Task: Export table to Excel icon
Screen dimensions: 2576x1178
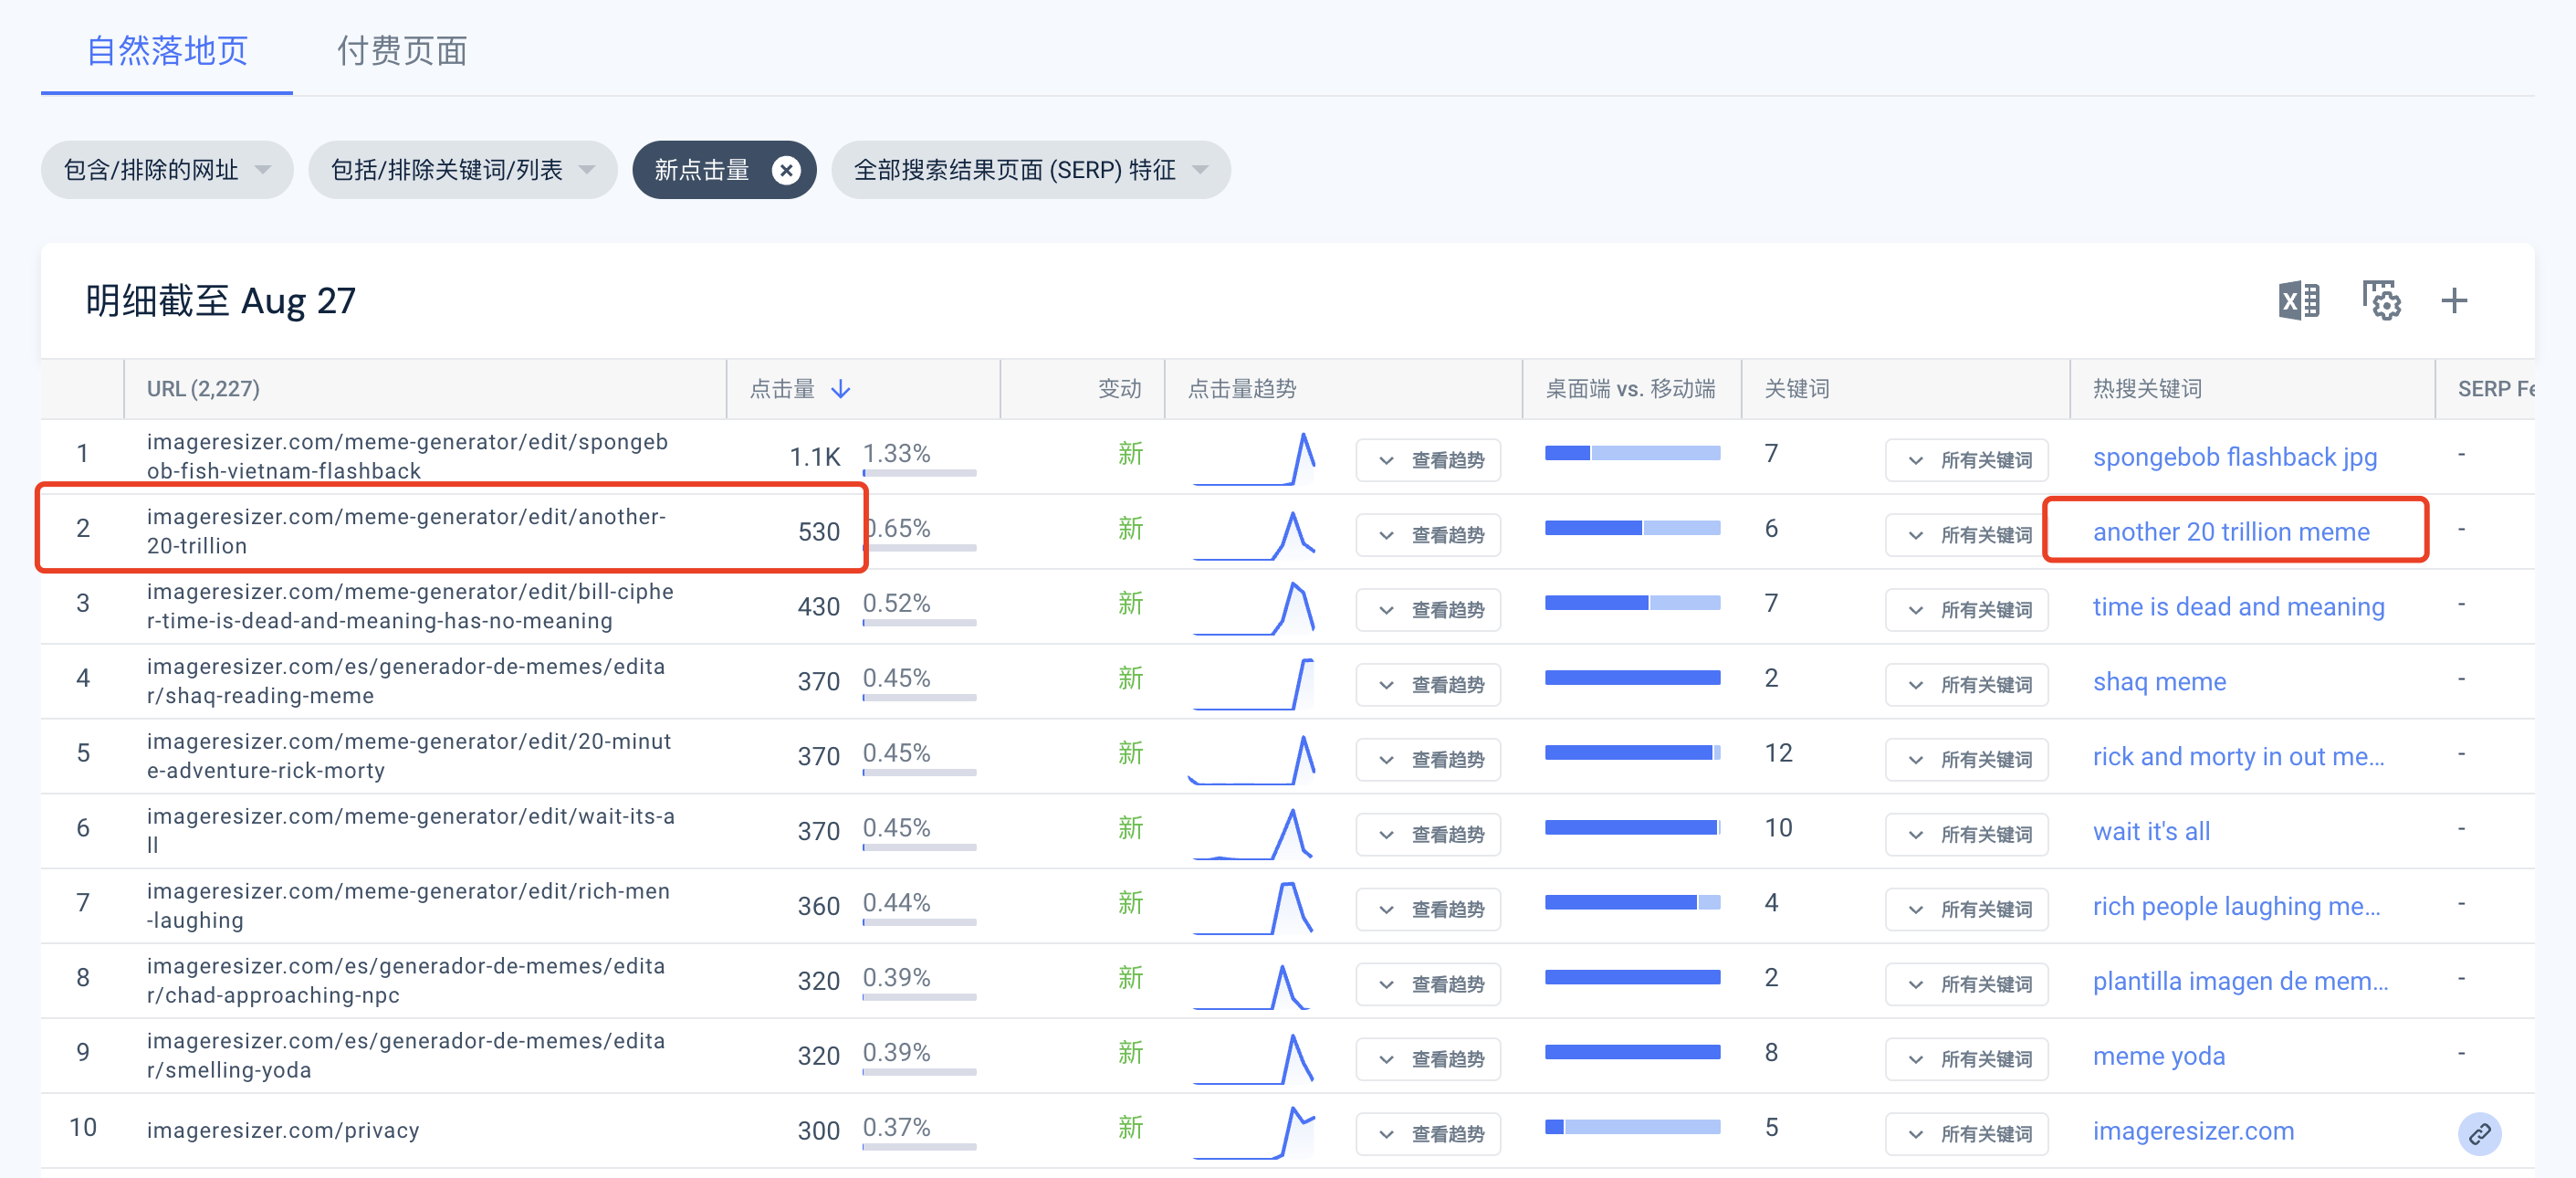Action: [x=2298, y=300]
